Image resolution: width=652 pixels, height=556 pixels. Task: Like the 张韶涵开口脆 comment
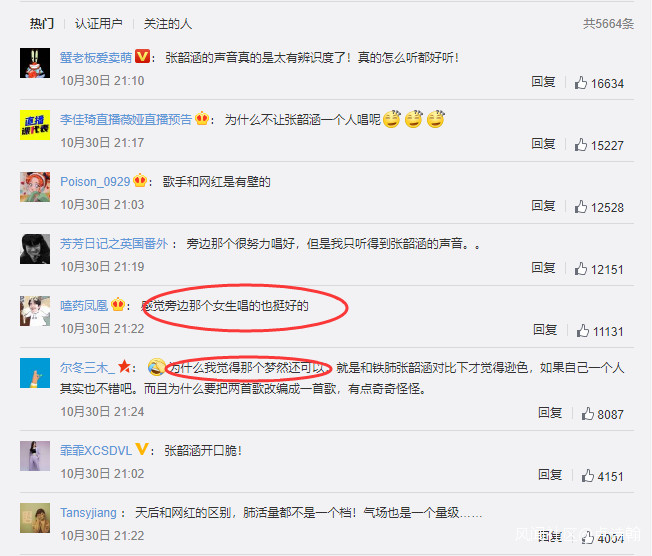(588, 475)
